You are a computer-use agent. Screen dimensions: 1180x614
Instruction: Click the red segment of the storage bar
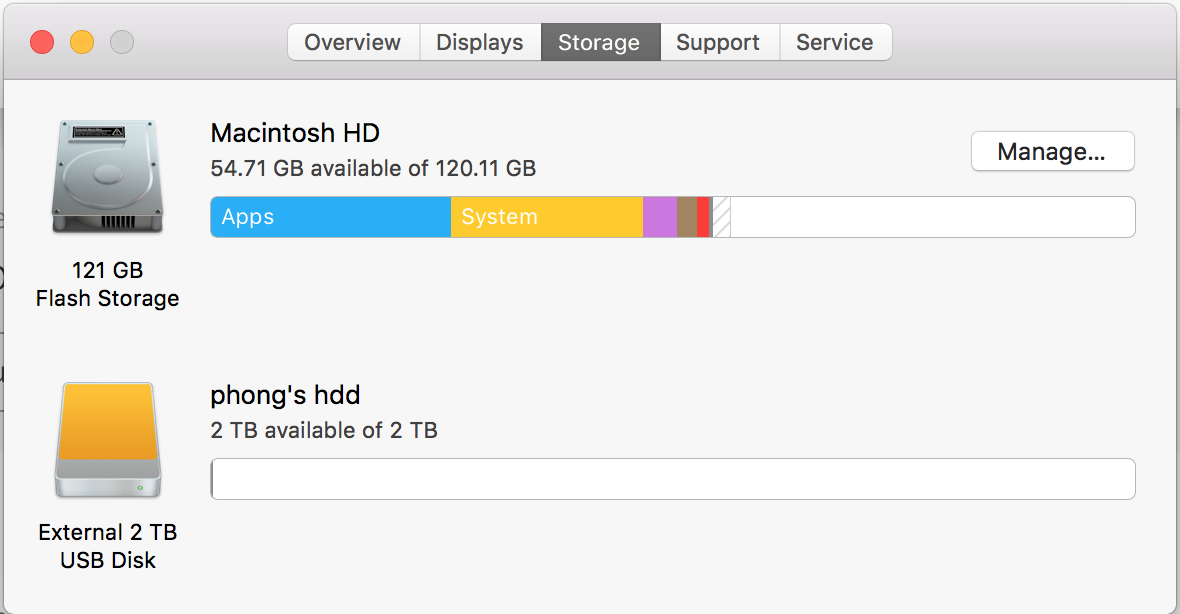point(703,217)
